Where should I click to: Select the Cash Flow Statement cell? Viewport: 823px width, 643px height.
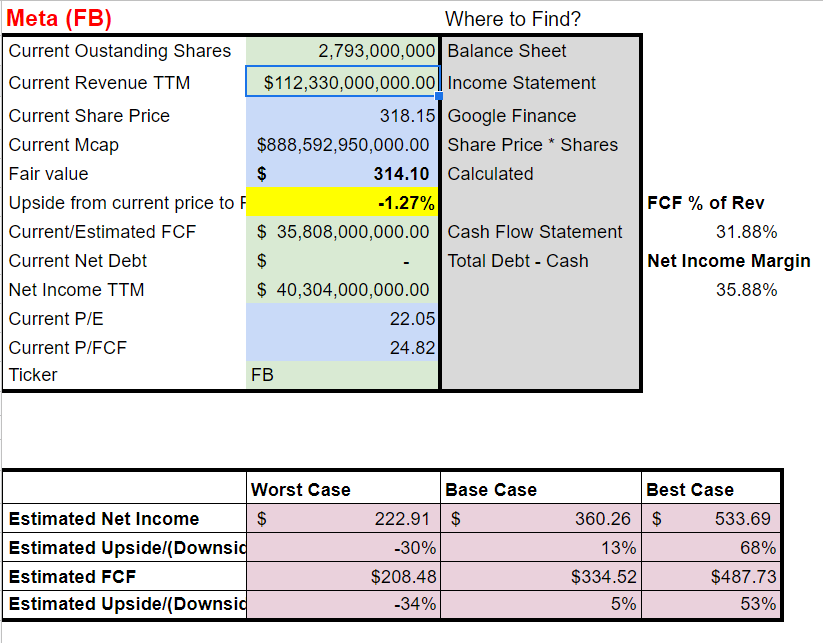coord(535,231)
